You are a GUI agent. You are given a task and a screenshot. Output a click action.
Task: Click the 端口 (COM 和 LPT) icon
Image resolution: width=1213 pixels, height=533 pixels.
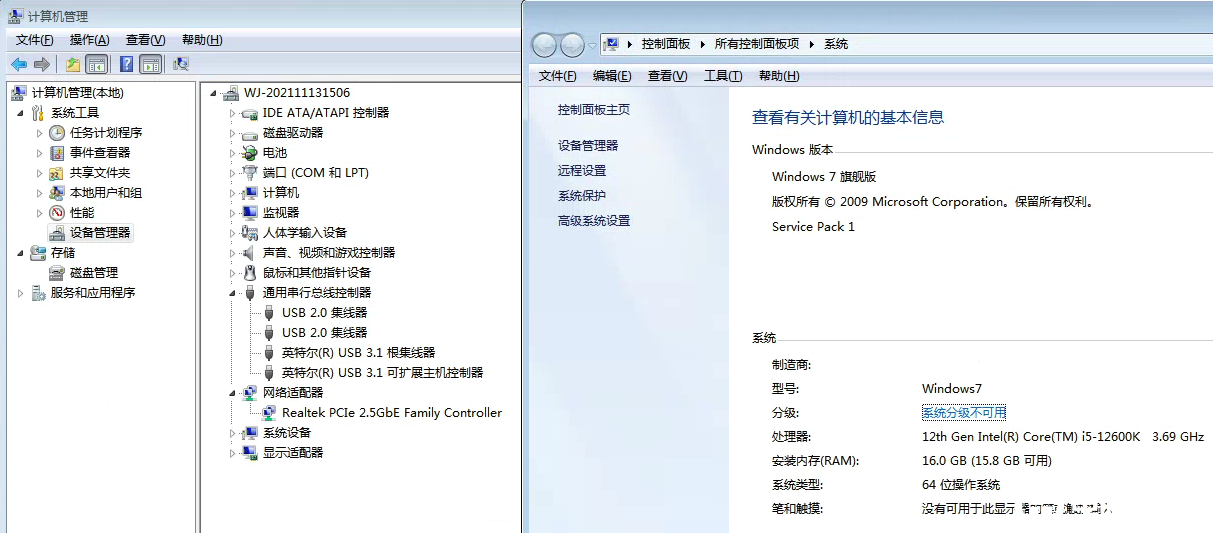250,173
